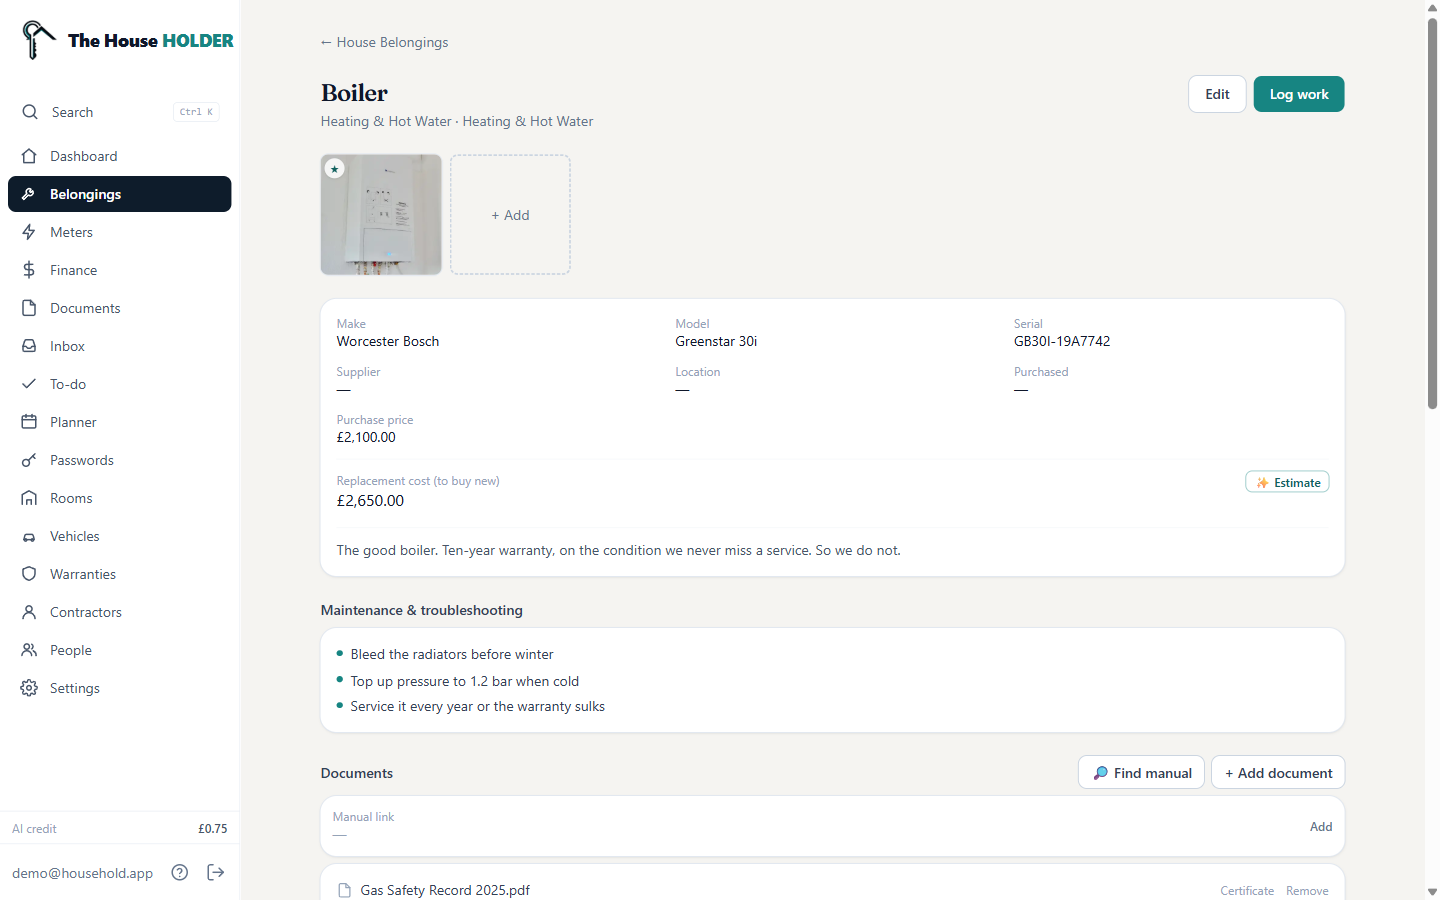The height and width of the screenshot is (900, 1440).
Task: Click the Ctrl K shortcut badge
Action: click(x=196, y=112)
